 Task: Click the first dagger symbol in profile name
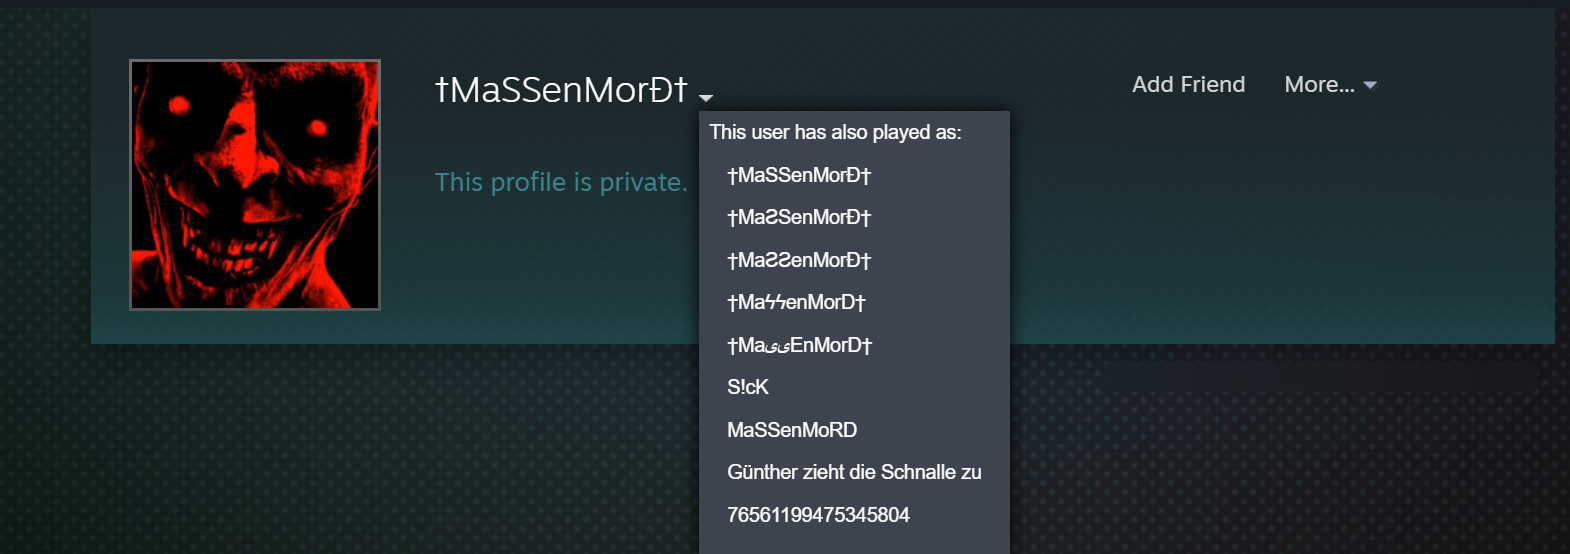coord(441,90)
